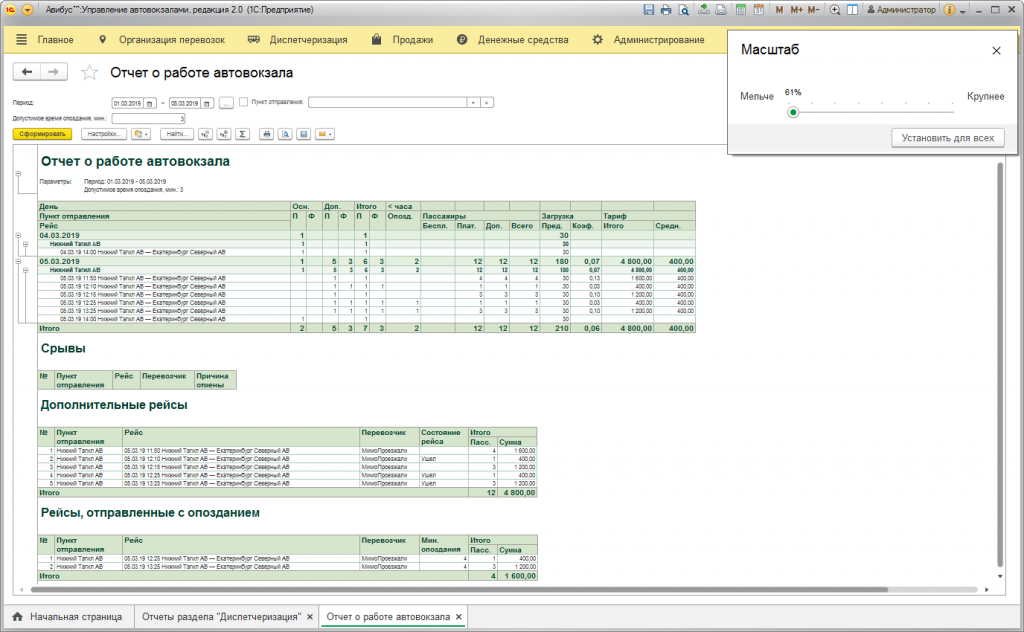Open calendar picker for period start date
The height and width of the screenshot is (632, 1024).
150,102
